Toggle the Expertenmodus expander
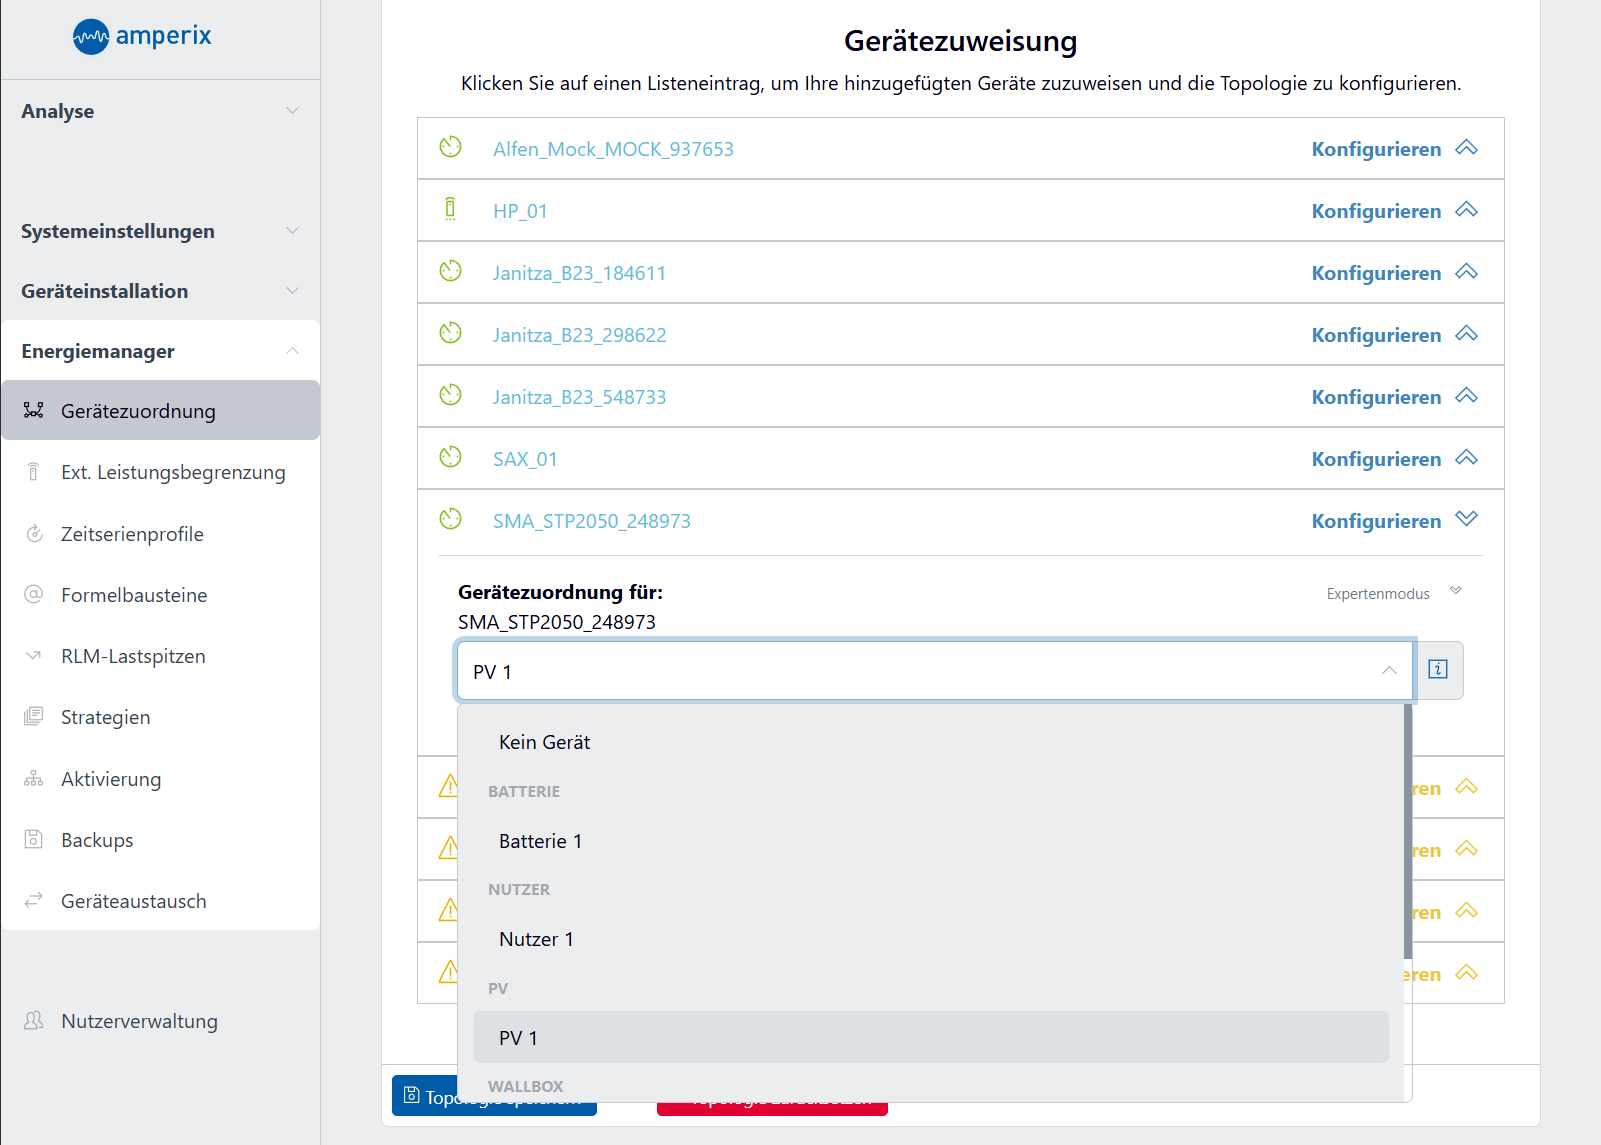 click(x=1456, y=591)
